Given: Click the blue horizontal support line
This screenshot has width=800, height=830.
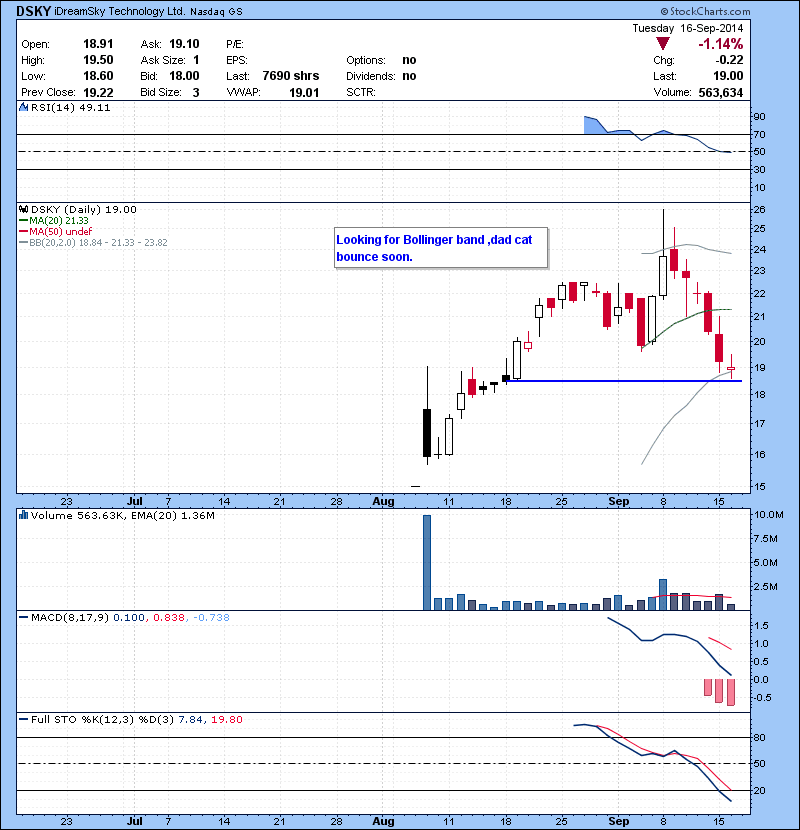Looking at the screenshot, I should click(624, 381).
